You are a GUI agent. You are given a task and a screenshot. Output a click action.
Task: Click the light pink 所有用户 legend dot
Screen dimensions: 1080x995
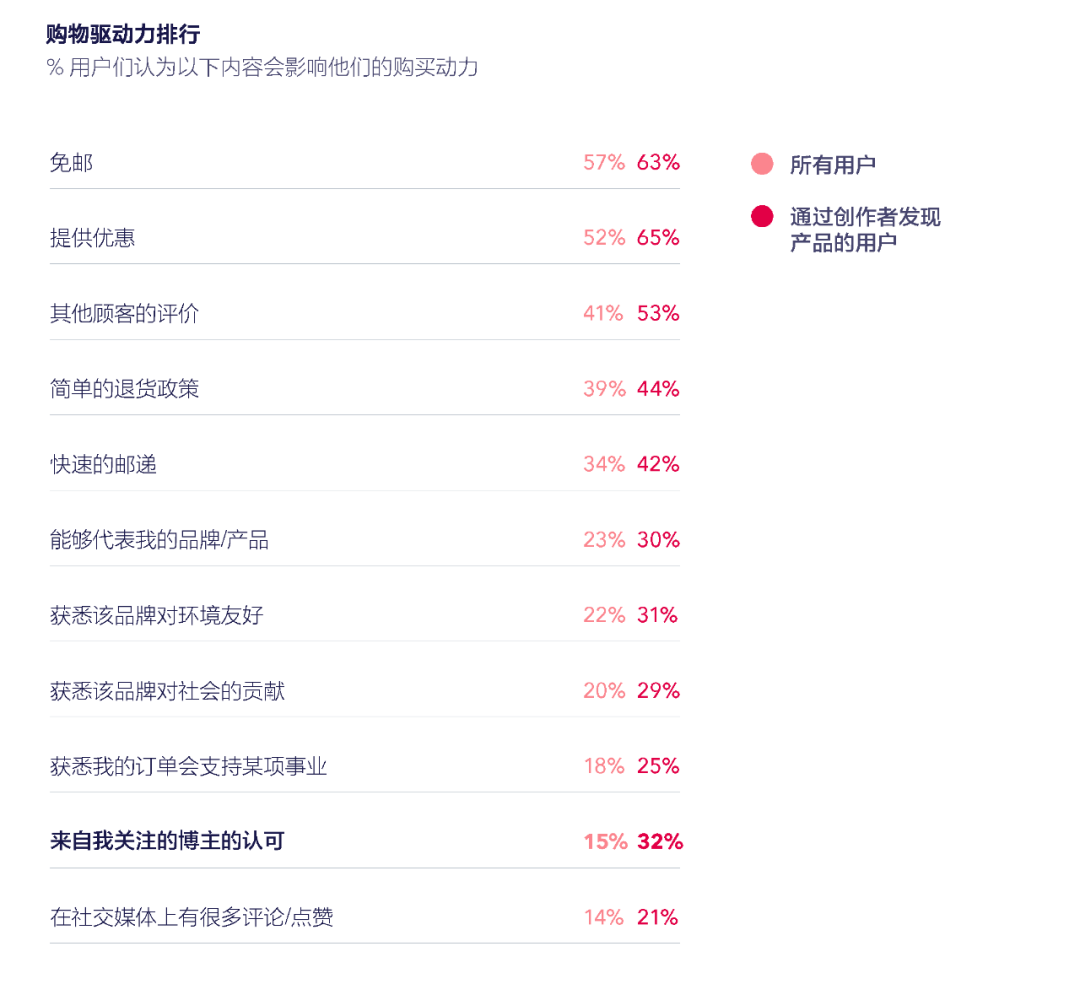(762, 164)
